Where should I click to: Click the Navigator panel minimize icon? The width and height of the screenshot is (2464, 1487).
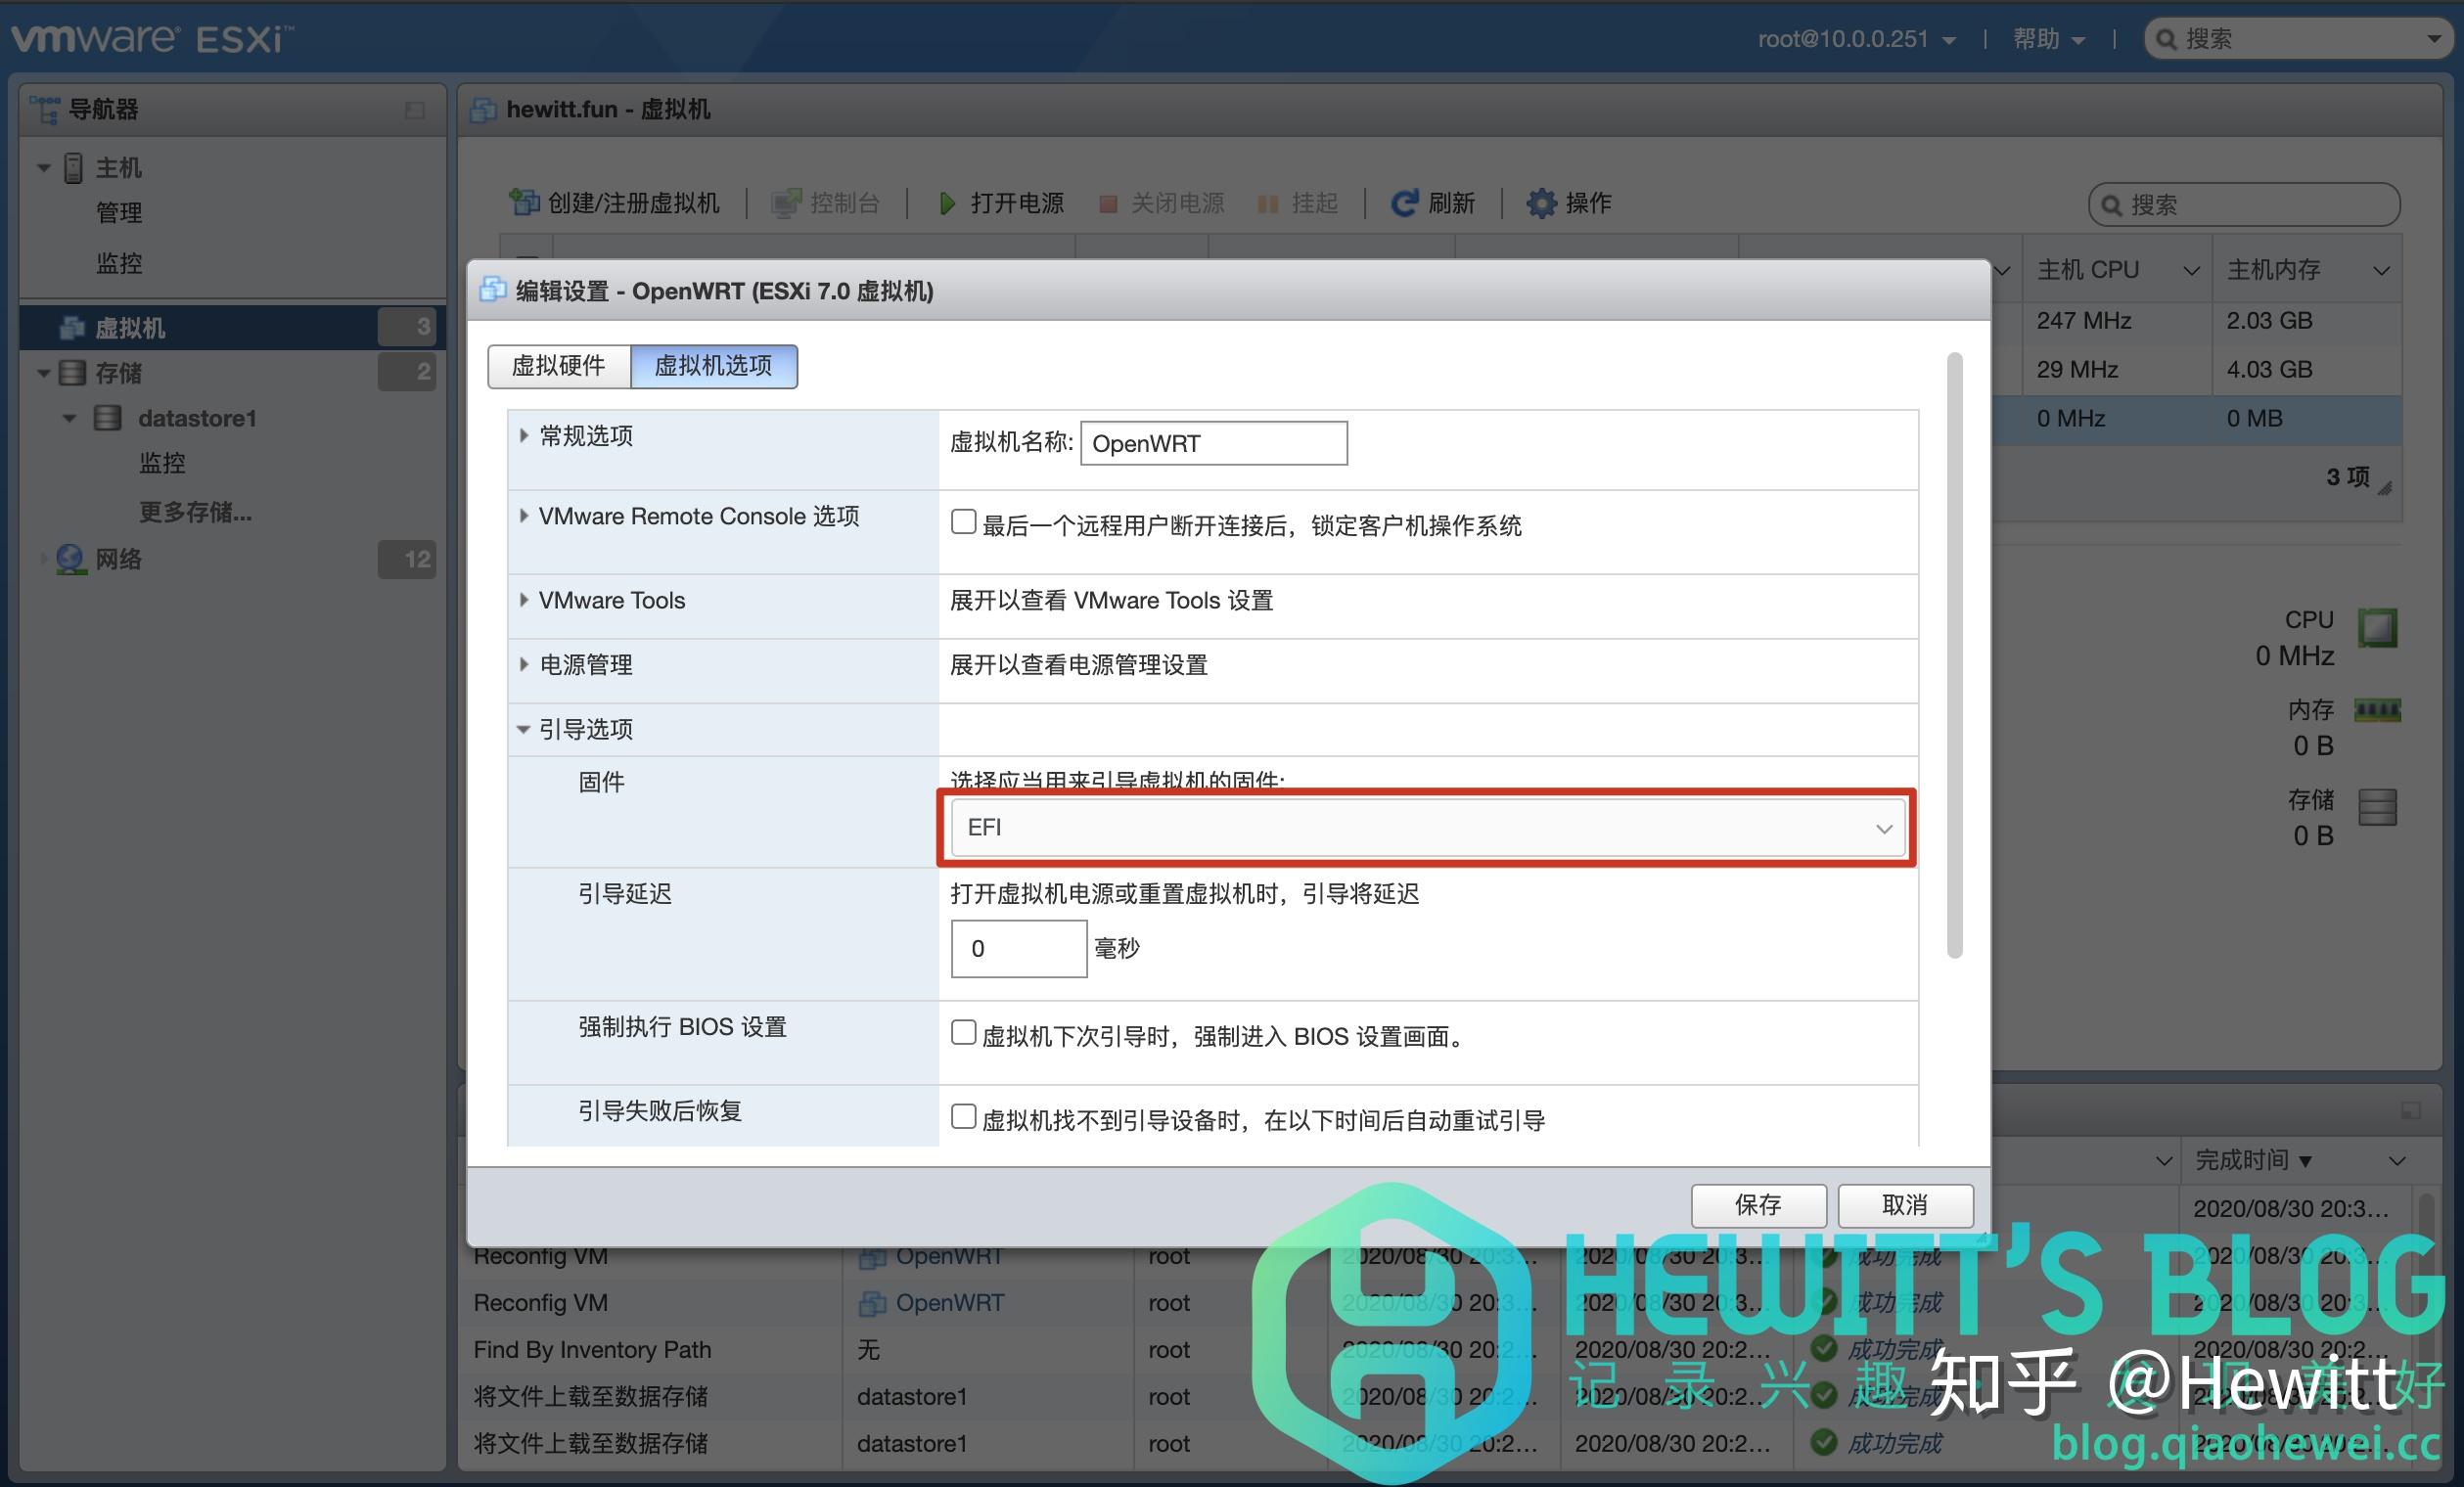(415, 110)
